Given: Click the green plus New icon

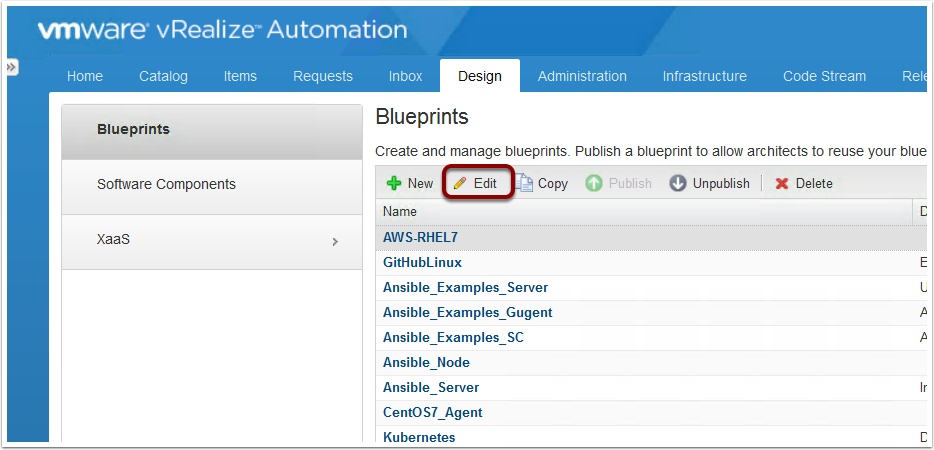Looking at the screenshot, I should [x=394, y=183].
